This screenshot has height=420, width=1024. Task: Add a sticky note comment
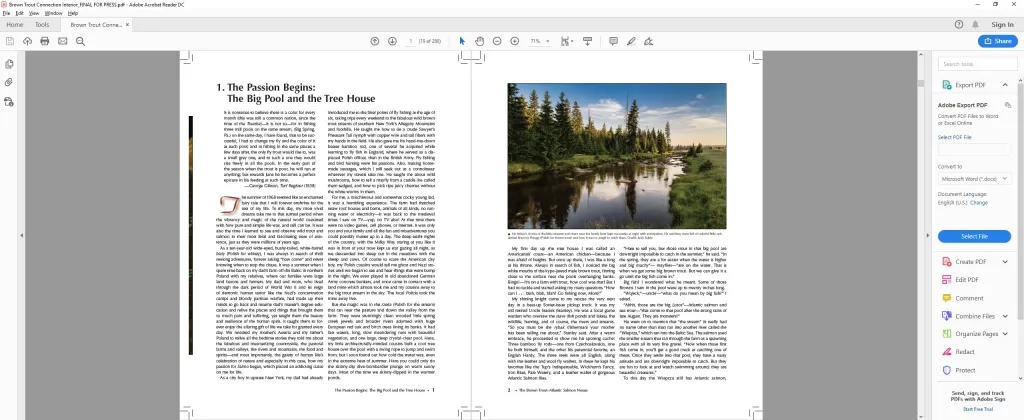pyautogui.click(x=613, y=41)
